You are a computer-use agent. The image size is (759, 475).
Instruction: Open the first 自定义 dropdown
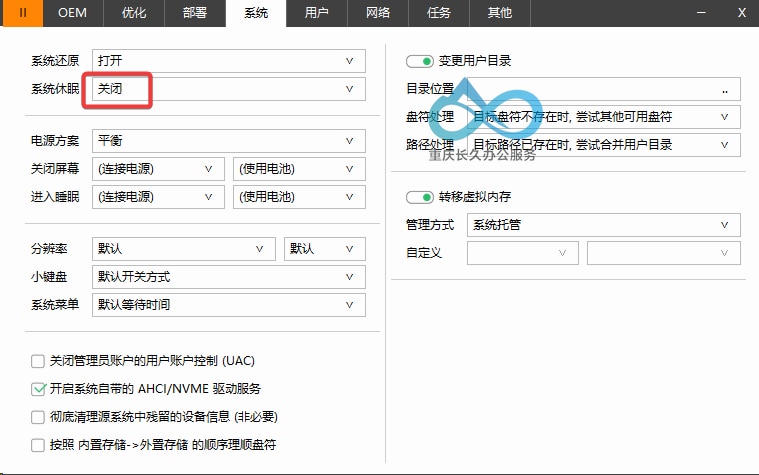click(523, 253)
